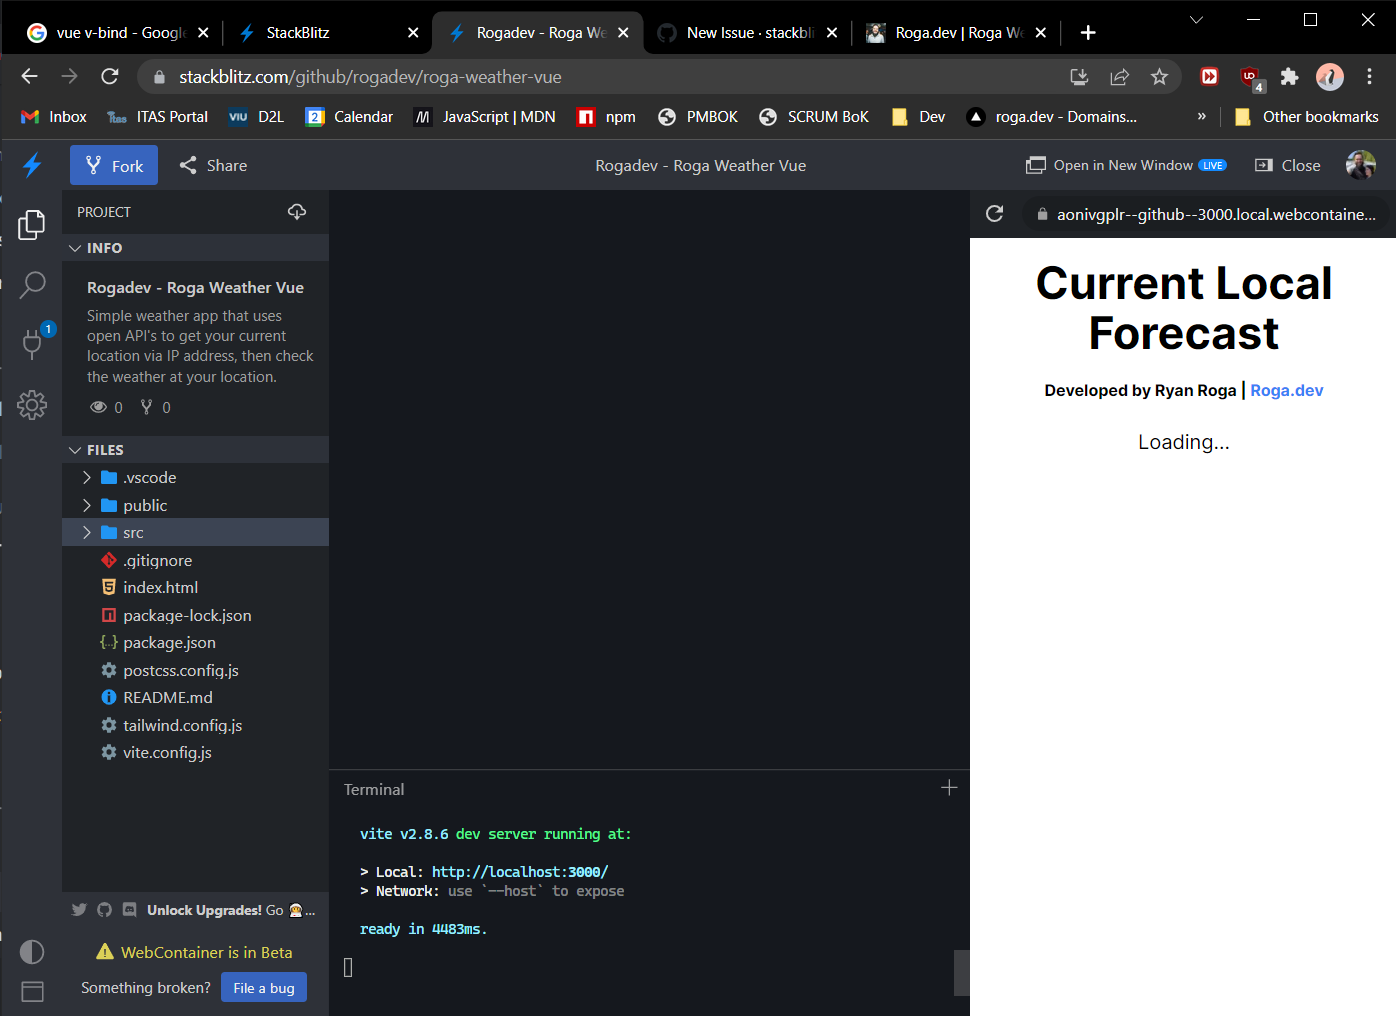The width and height of the screenshot is (1396, 1016).
Task: Open the Roga.dev link in the preview
Action: coord(1287,390)
